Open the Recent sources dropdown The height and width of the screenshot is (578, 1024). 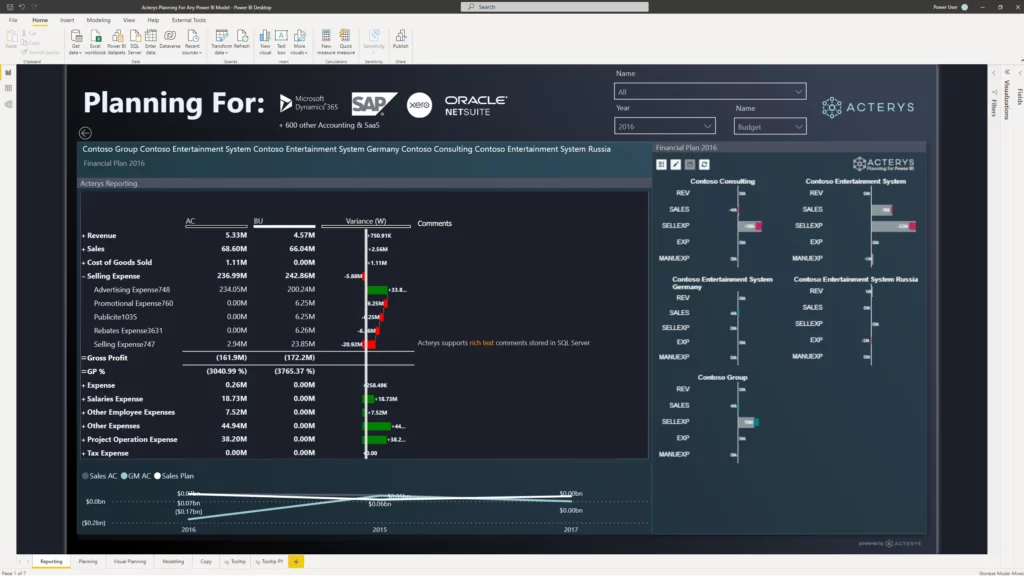coord(192,40)
